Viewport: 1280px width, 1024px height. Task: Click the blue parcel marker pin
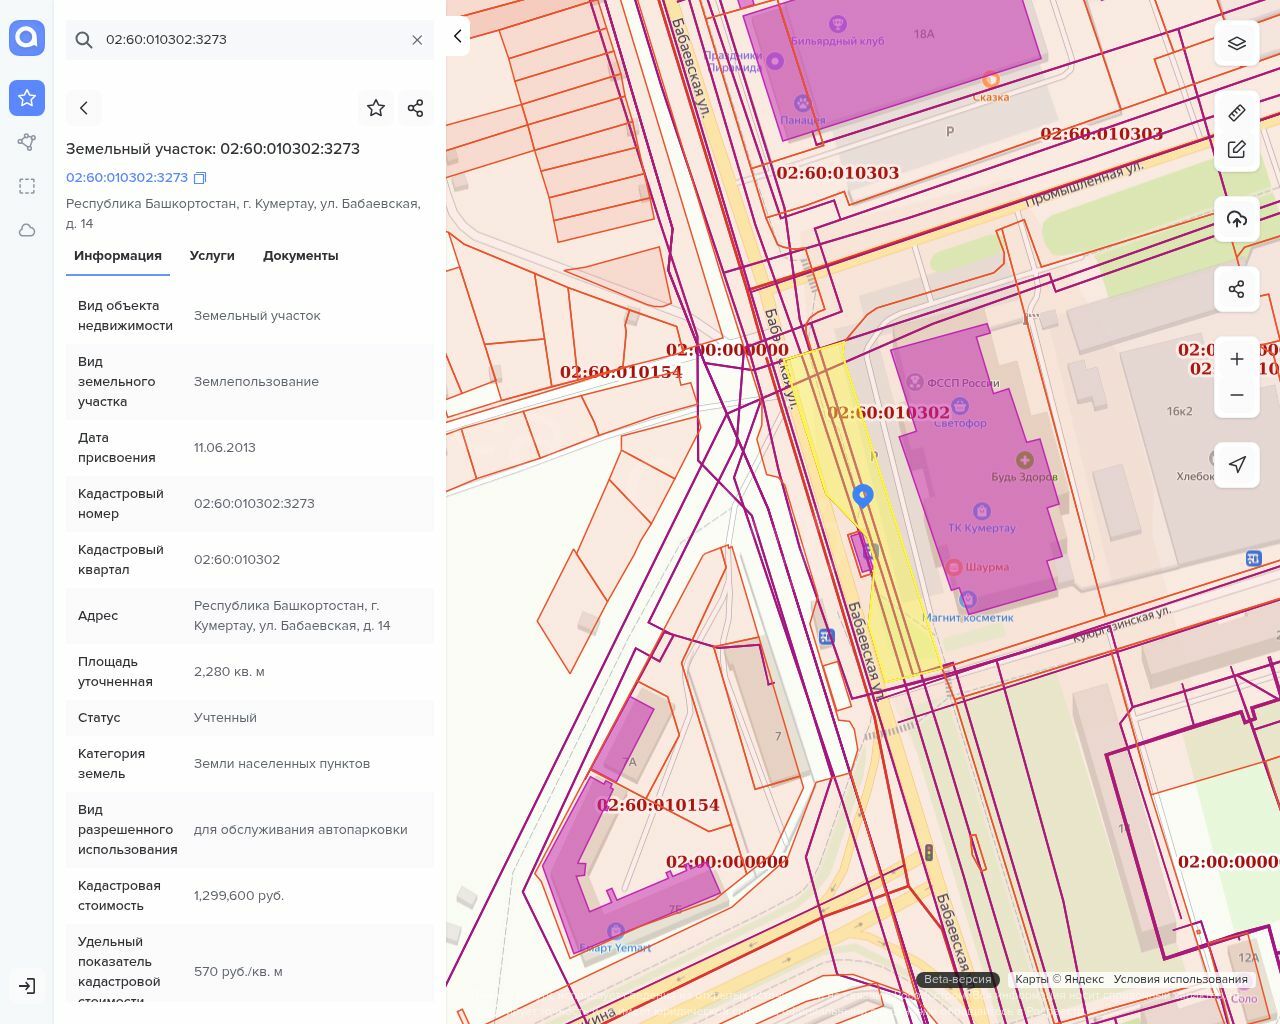[863, 495]
